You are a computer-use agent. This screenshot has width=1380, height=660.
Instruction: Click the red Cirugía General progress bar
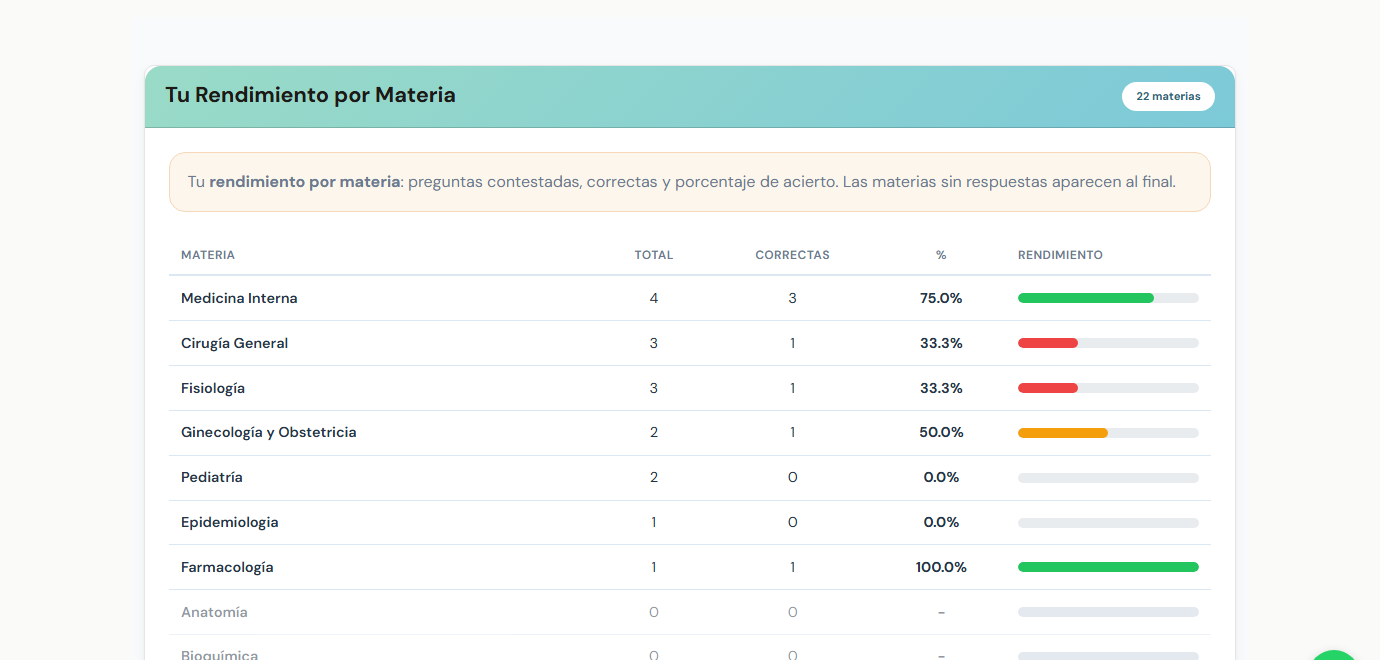1048,343
